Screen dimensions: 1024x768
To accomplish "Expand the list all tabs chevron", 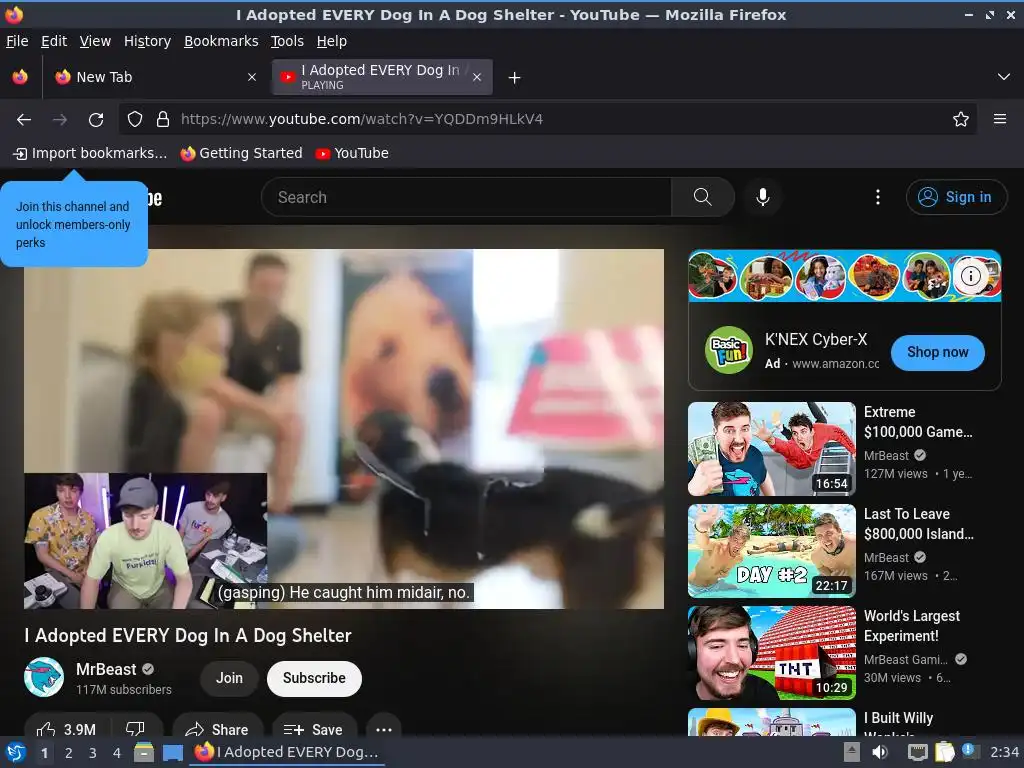I will coord(1004,77).
